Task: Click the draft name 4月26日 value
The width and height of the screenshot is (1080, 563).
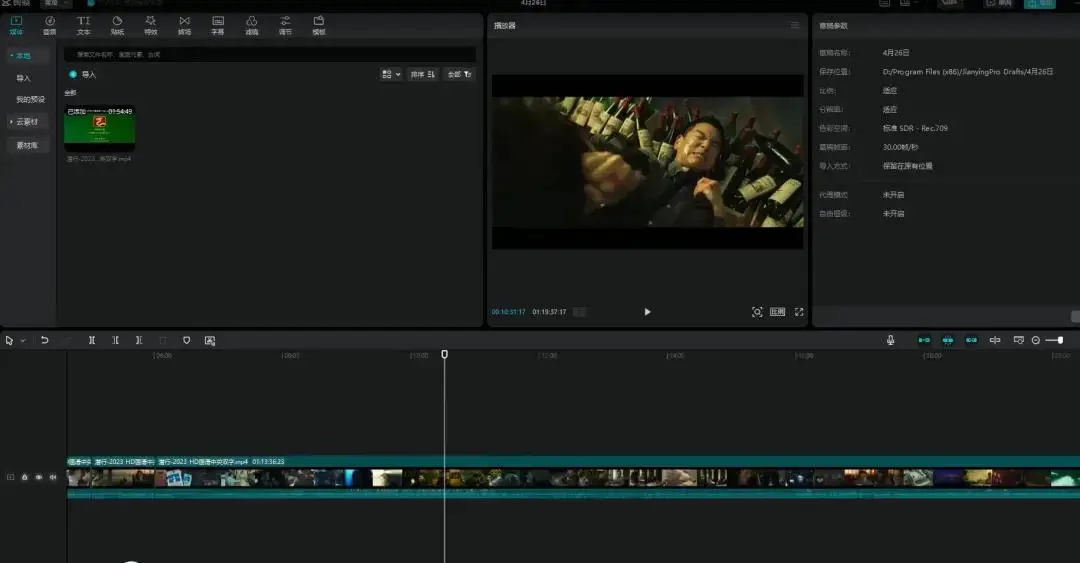Action: pos(896,52)
